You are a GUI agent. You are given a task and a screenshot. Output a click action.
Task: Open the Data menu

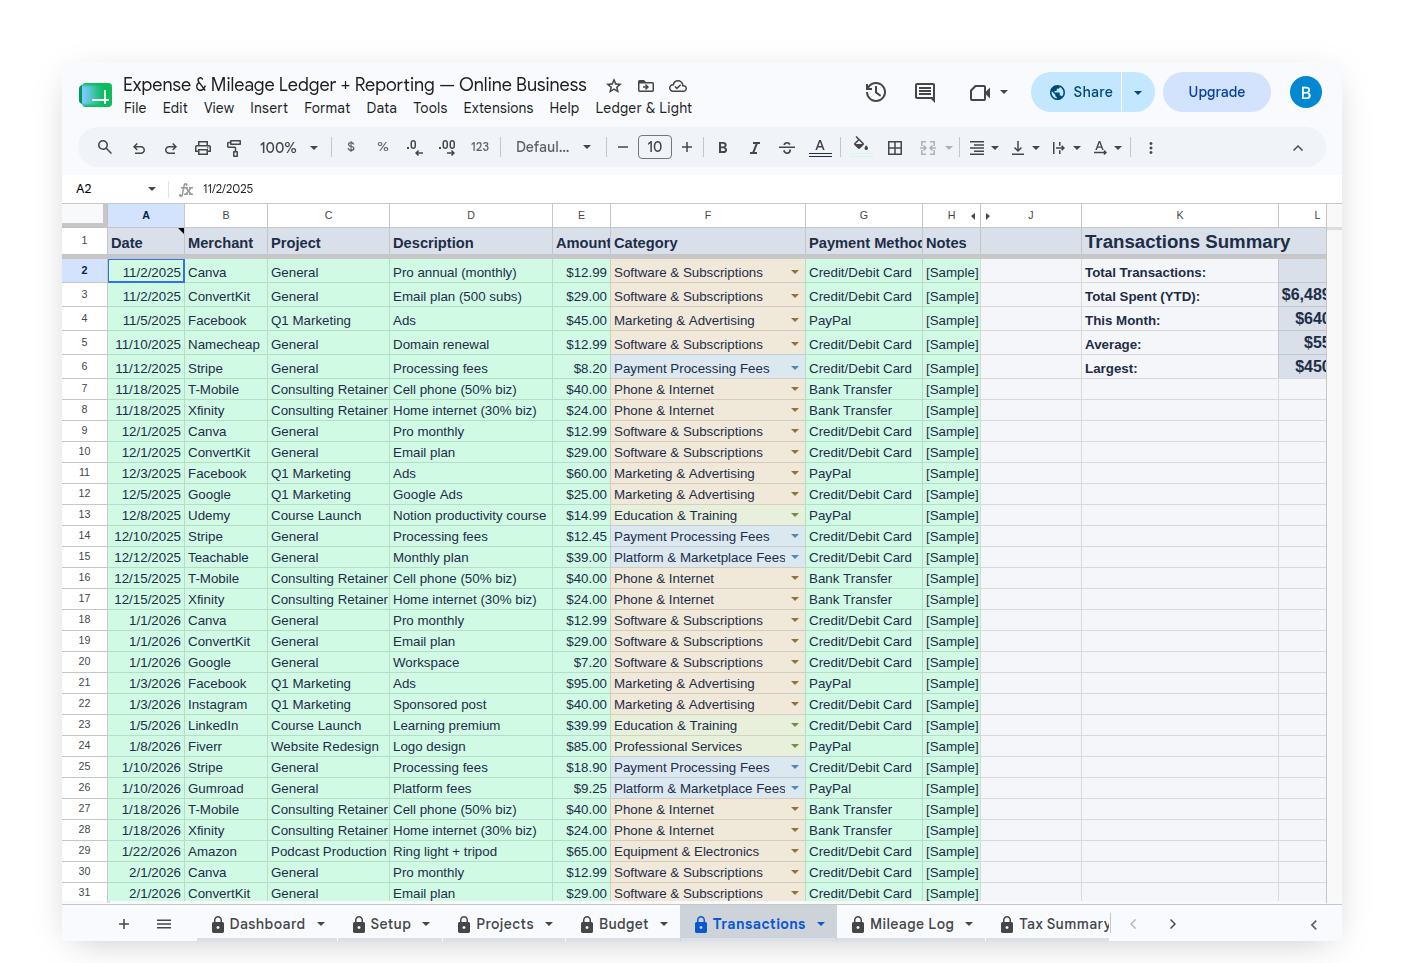(x=381, y=108)
